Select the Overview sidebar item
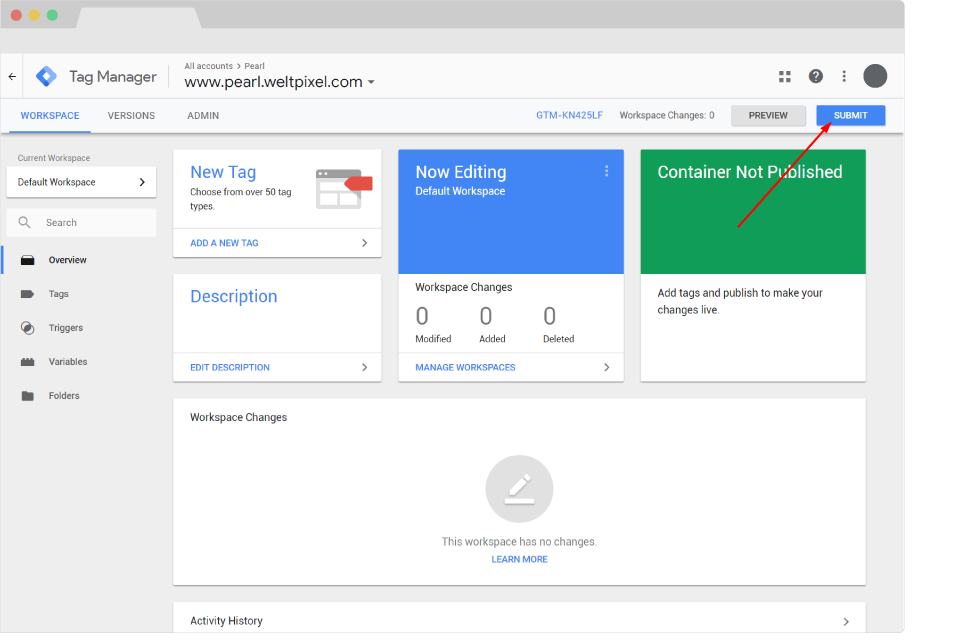 click(x=69, y=260)
